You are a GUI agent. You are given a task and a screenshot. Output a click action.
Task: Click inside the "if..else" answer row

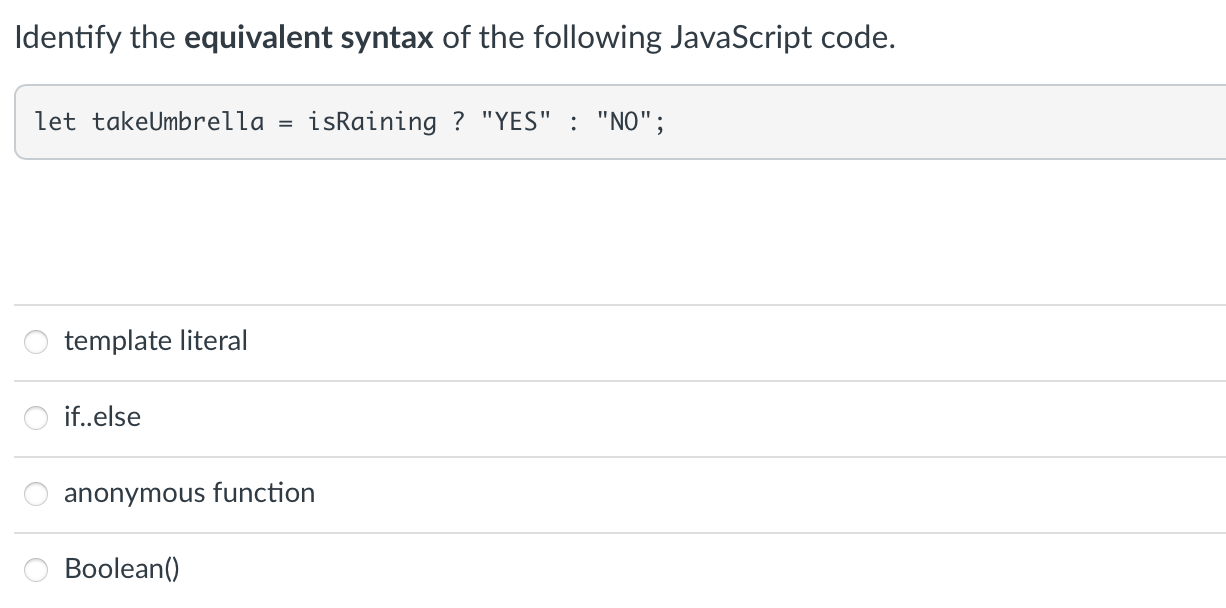pos(400,418)
